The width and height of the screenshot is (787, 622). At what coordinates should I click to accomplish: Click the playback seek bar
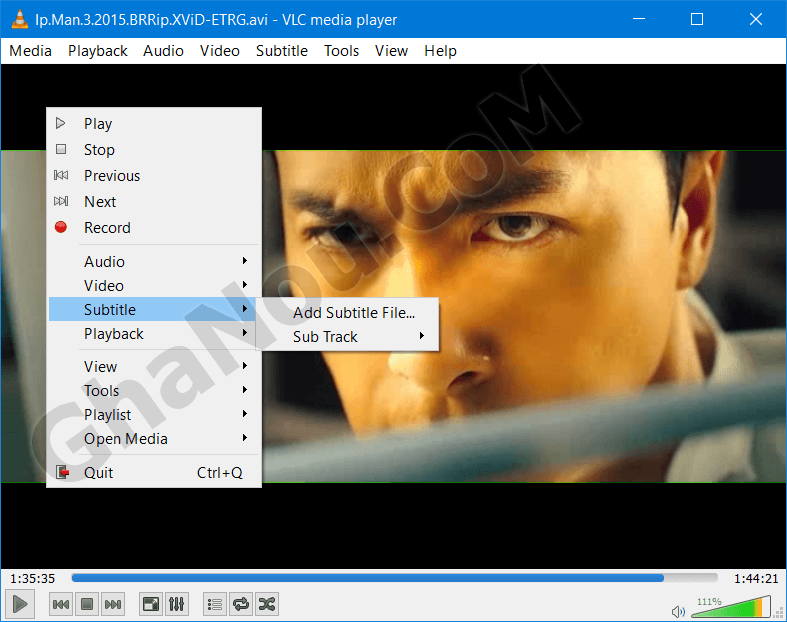point(395,578)
